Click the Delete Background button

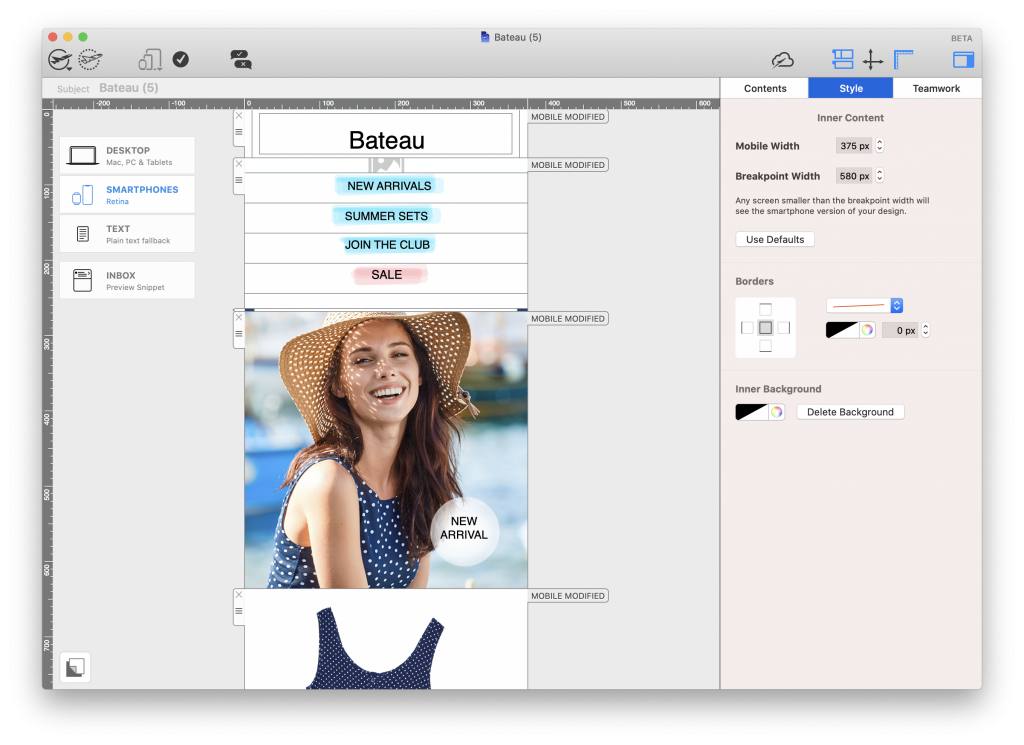pyautogui.click(x=850, y=412)
